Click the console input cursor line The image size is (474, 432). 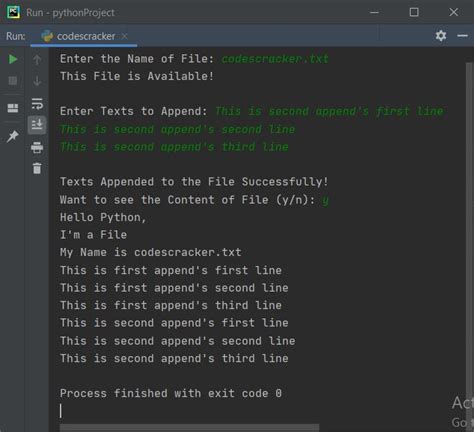pyautogui.click(x=61, y=411)
